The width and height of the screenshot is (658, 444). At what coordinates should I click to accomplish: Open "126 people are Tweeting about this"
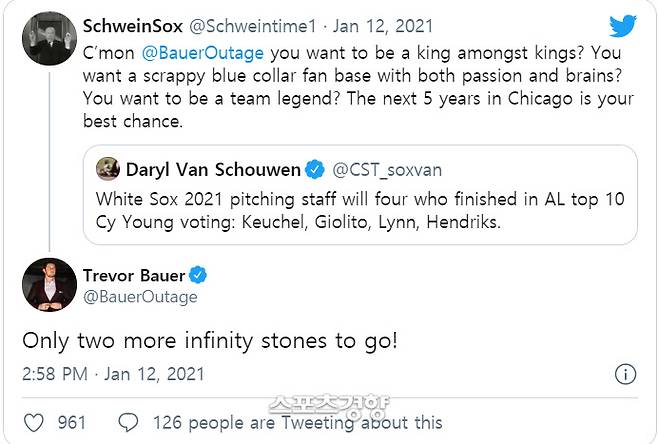pyautogui.click(x=297, y=423)
